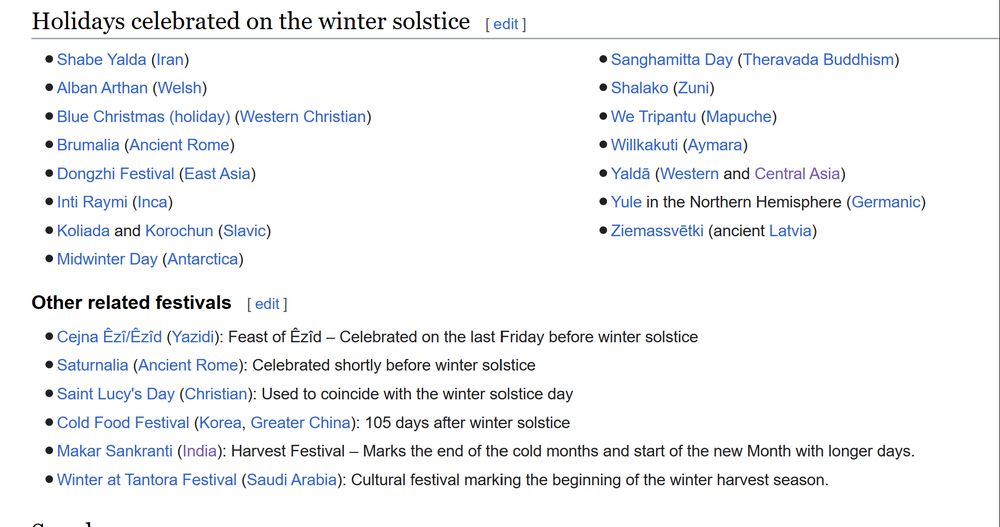Follow the Korochun link
Screen dimensions: 1000x527
click(179, 231)
